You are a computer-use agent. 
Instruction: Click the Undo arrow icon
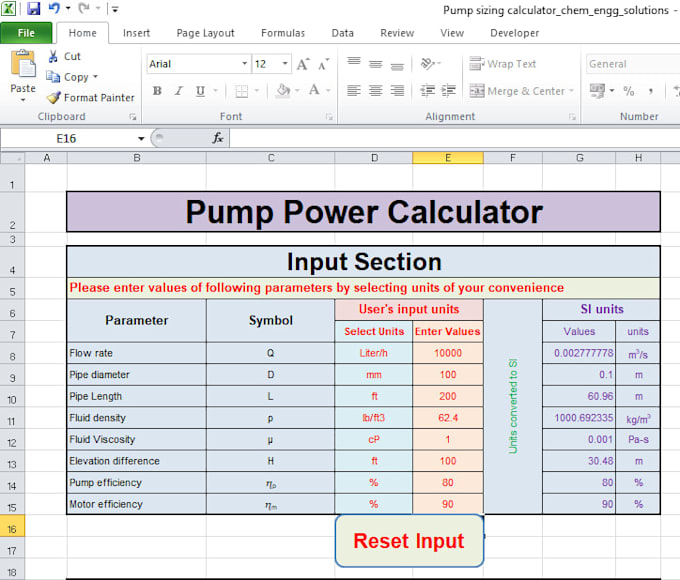54,8
